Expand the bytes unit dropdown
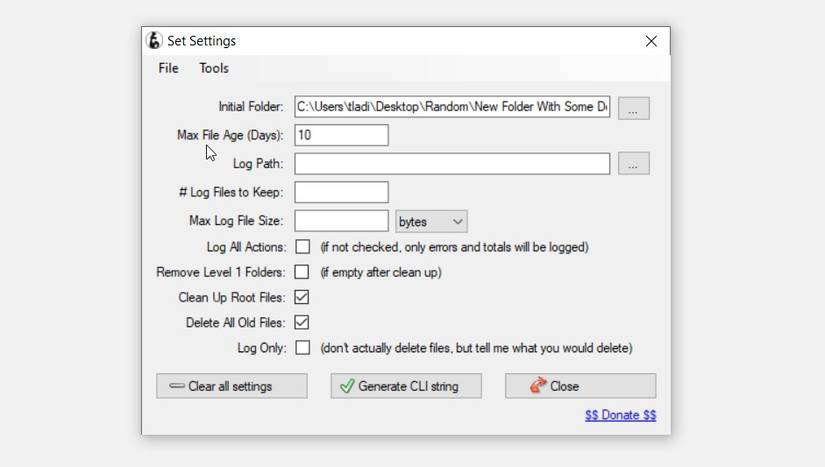Image resolution: width=825 pixels, height=467 pixels. click(431, 221)
